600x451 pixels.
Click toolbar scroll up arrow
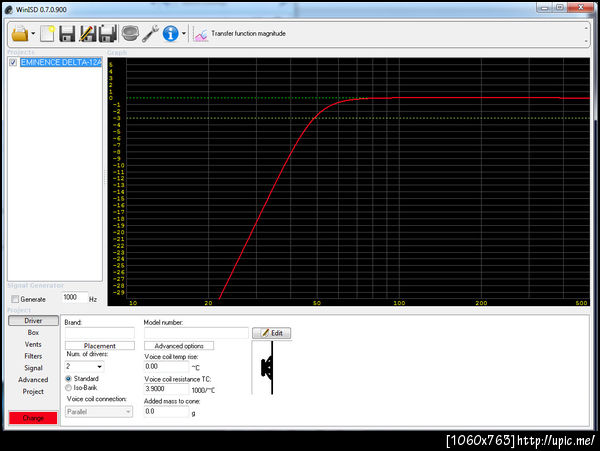[x=586, y=28]
